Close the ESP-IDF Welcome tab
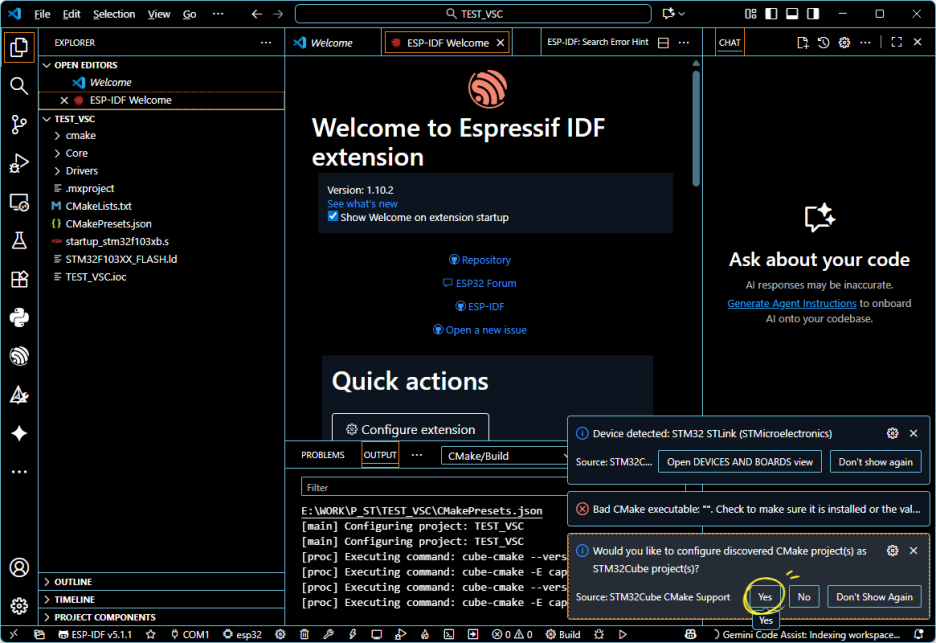The height and width of the screenshot is (643, 936). pos(501,42)
